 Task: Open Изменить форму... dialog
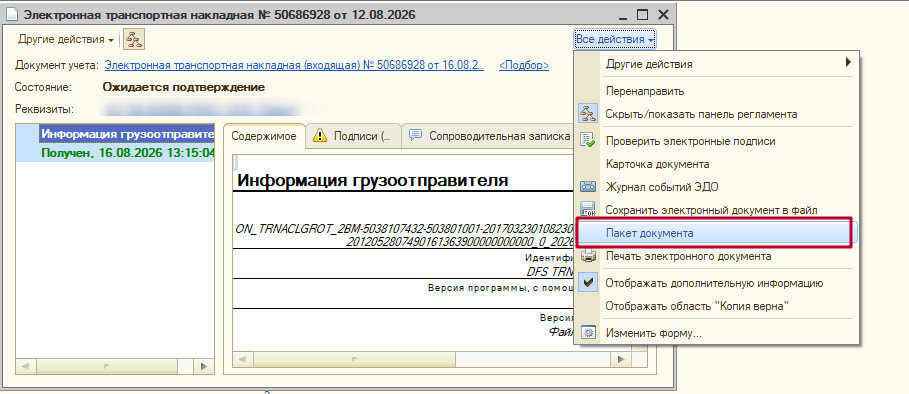coord(716,333)
